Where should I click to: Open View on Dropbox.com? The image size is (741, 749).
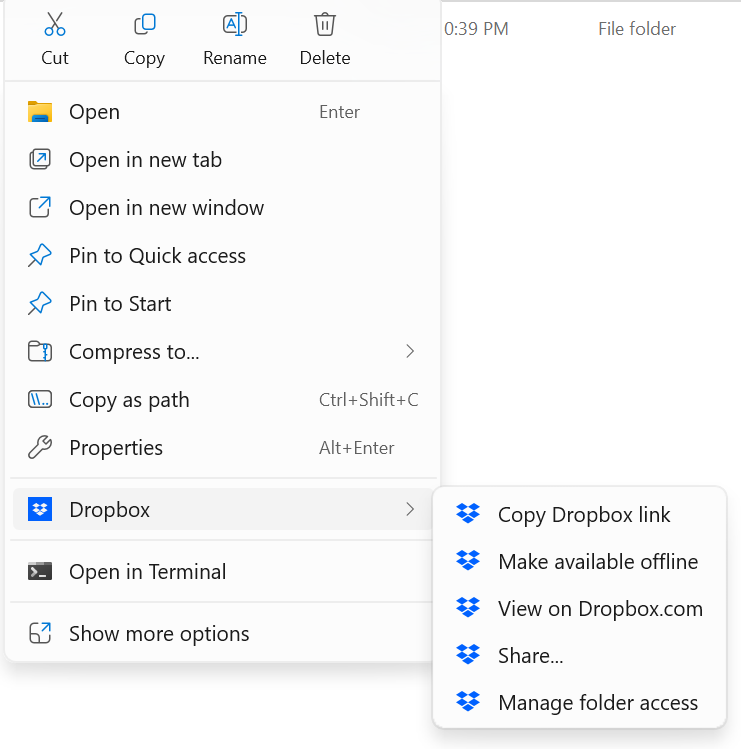point(600,609)
